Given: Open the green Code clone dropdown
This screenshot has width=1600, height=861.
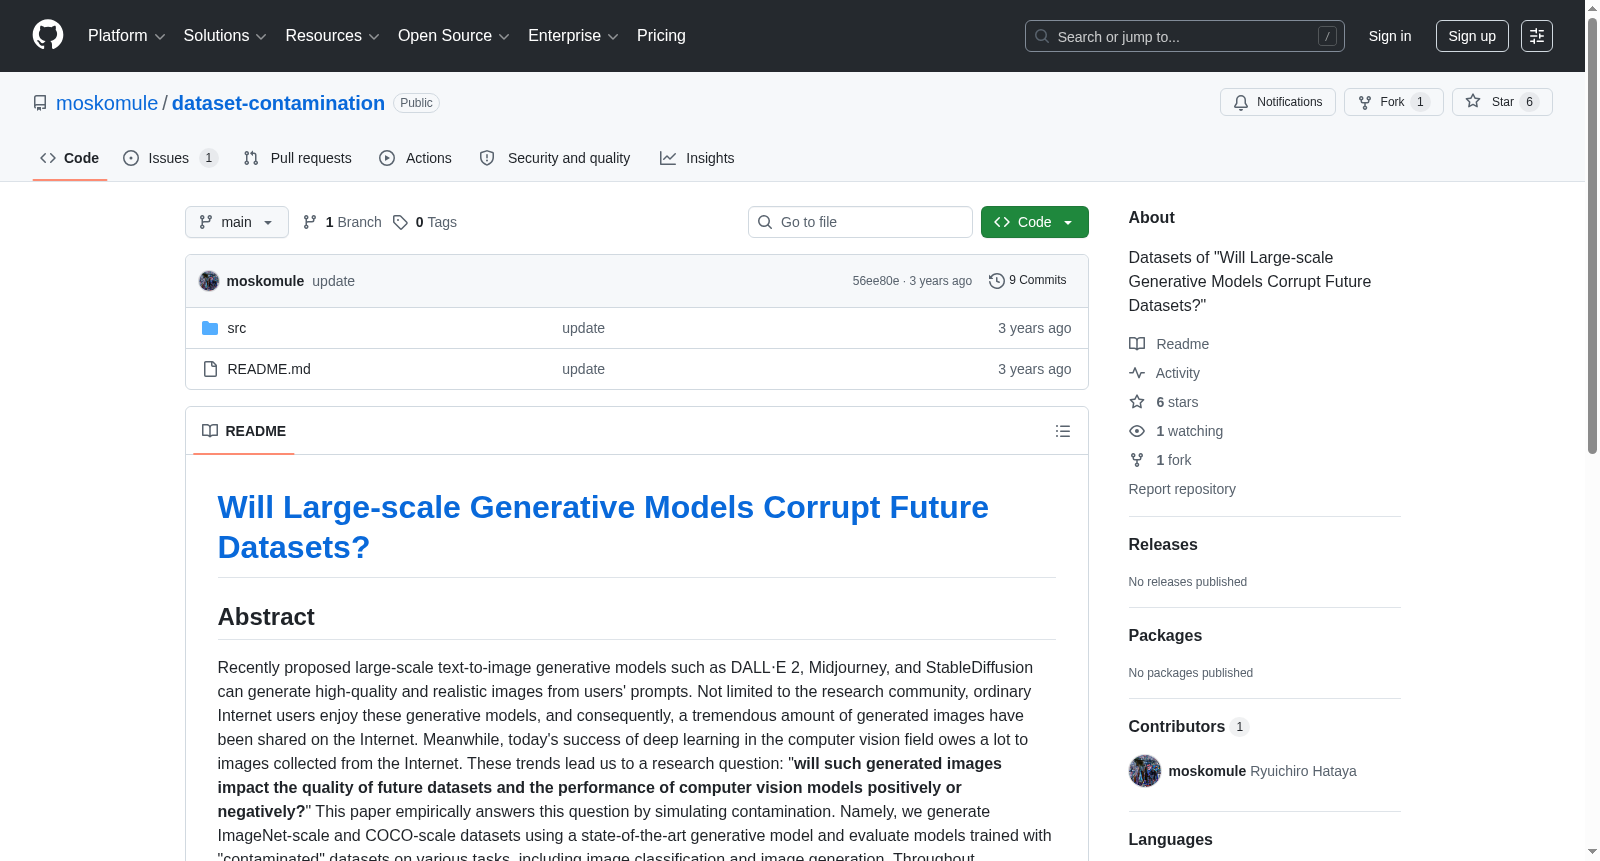Looking at the screenshot, I should click(x=1035, y=222).
